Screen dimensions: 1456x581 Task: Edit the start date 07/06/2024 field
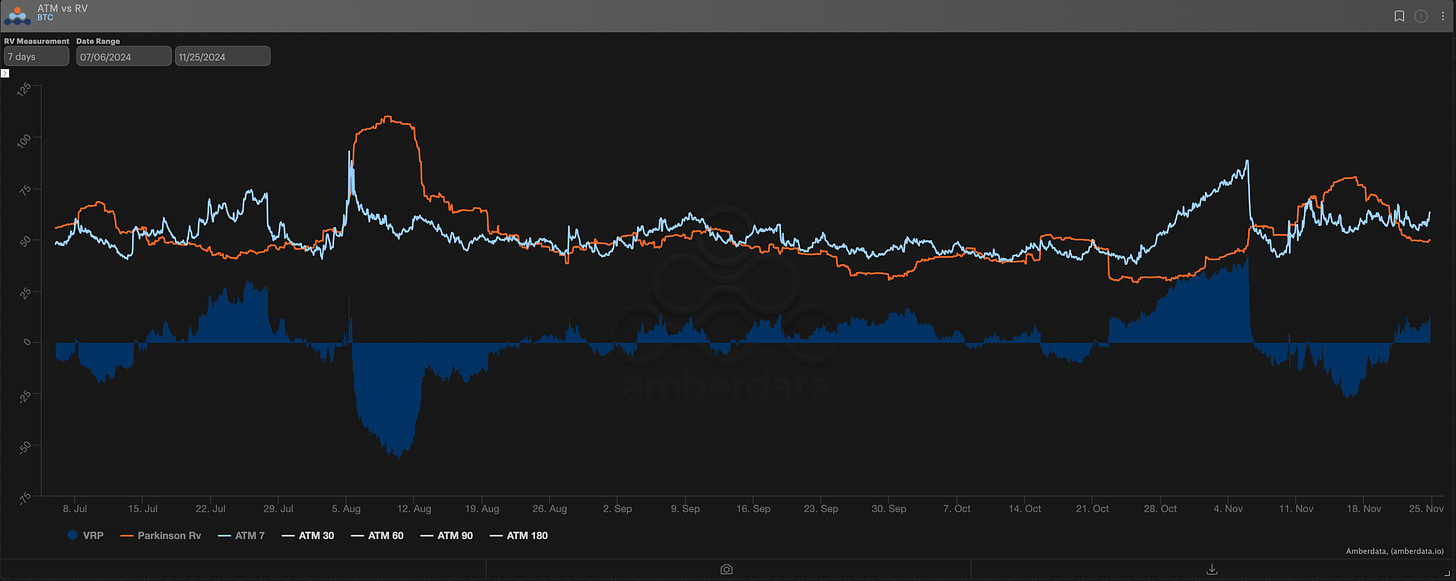[x=125, y=56]
